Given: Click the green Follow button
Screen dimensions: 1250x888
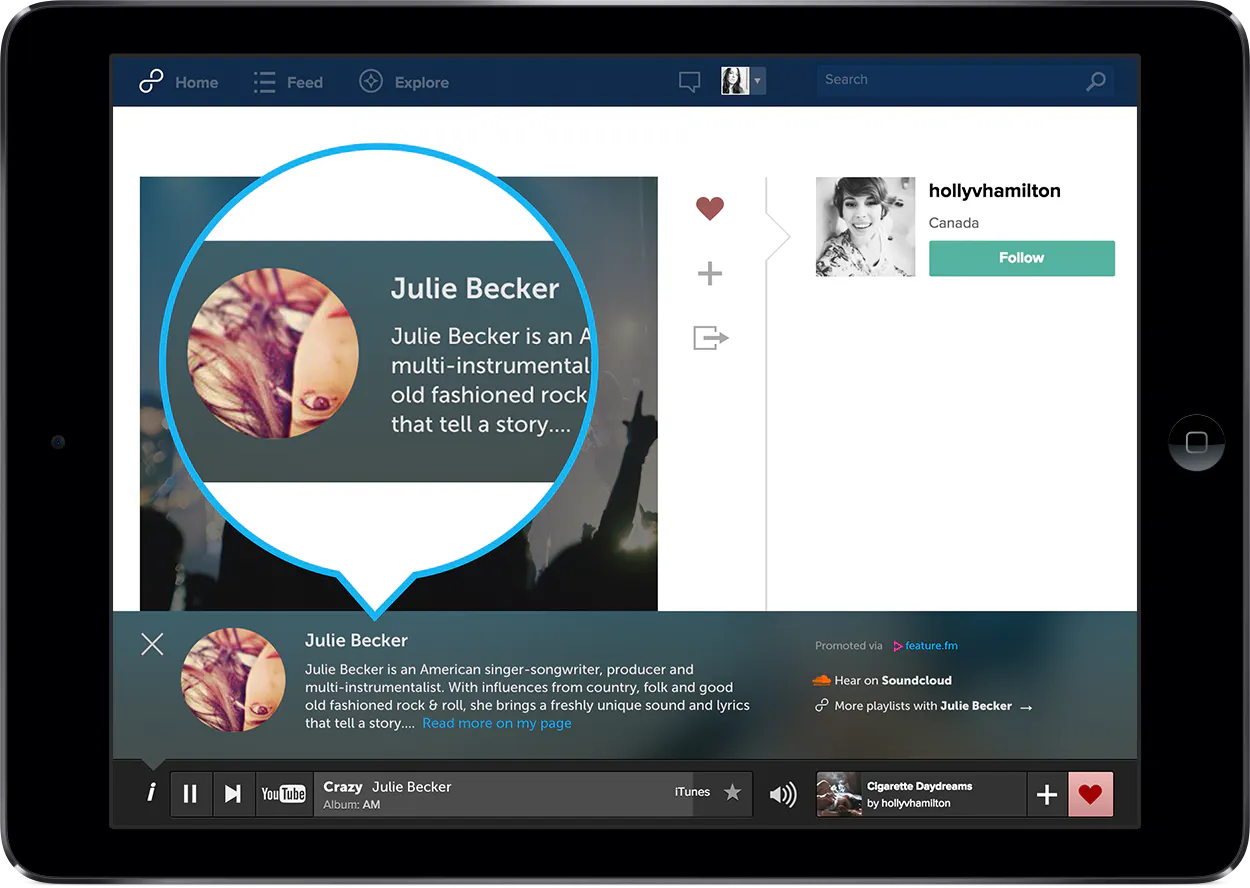Looking at the screenshot, I should pos(1022,258).
